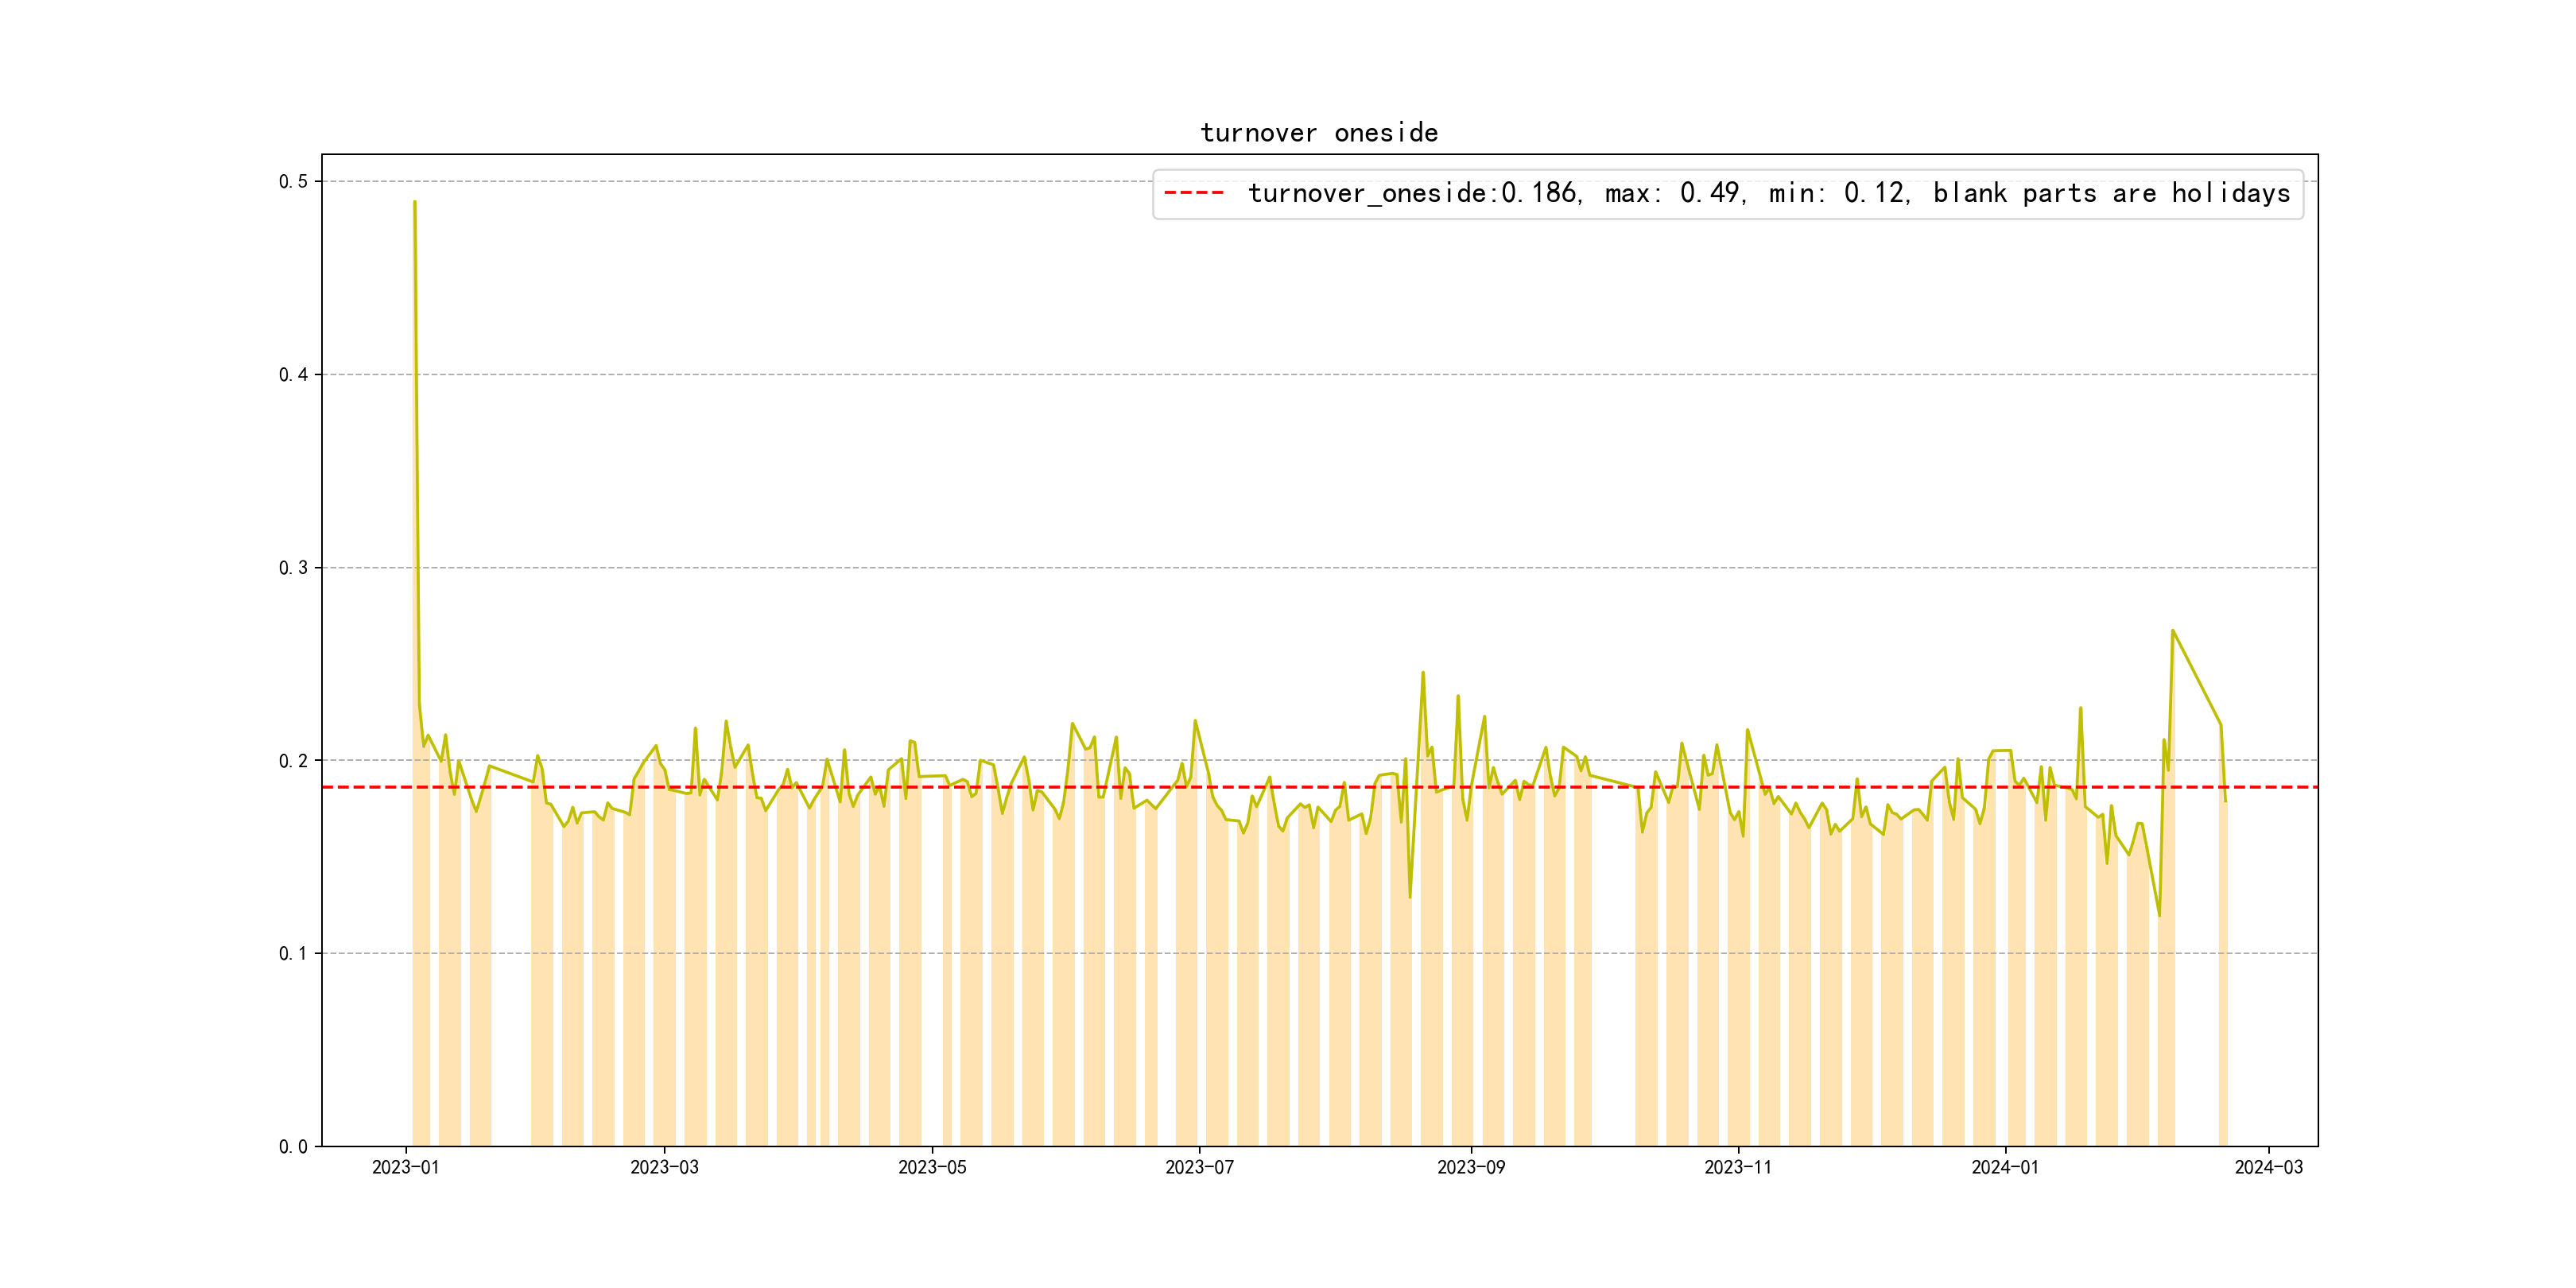The image size is (2576, 1288).
Task: Click the 2023-05 x-axis date label
Action: tap(932, 1168)
